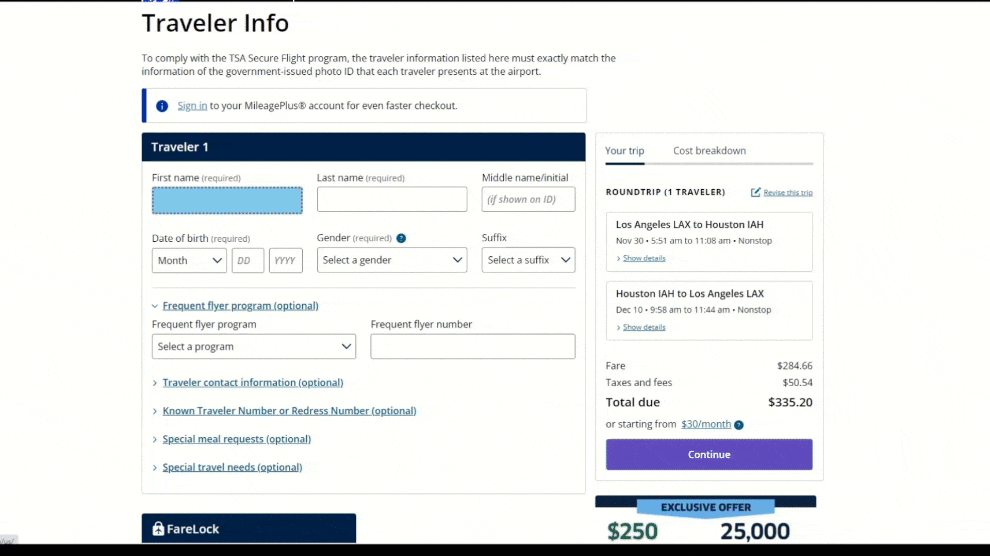990x556 pixels.
Task: Click the monthly payment help icon
Action: (739, 425)
